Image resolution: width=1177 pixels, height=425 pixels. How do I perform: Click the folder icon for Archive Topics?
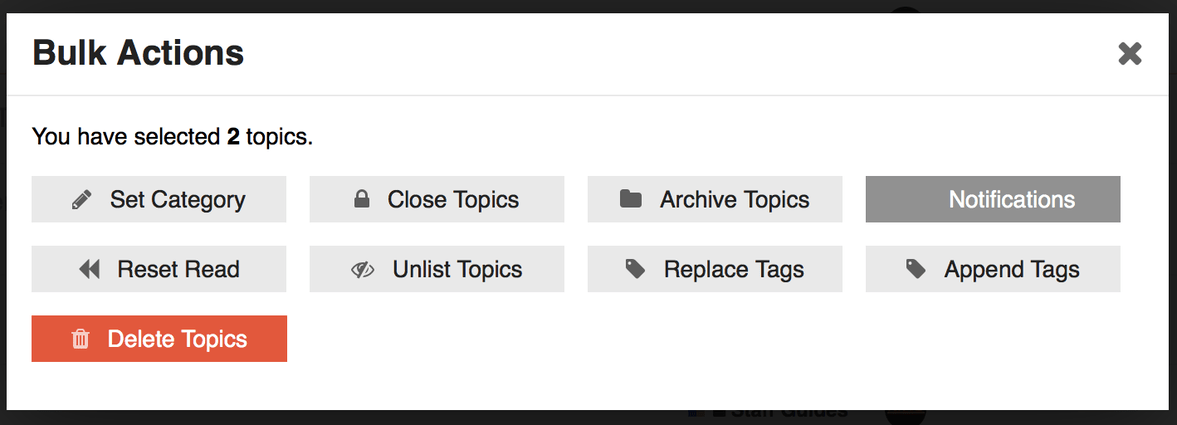pyautogui.click(x=630, y=200)
